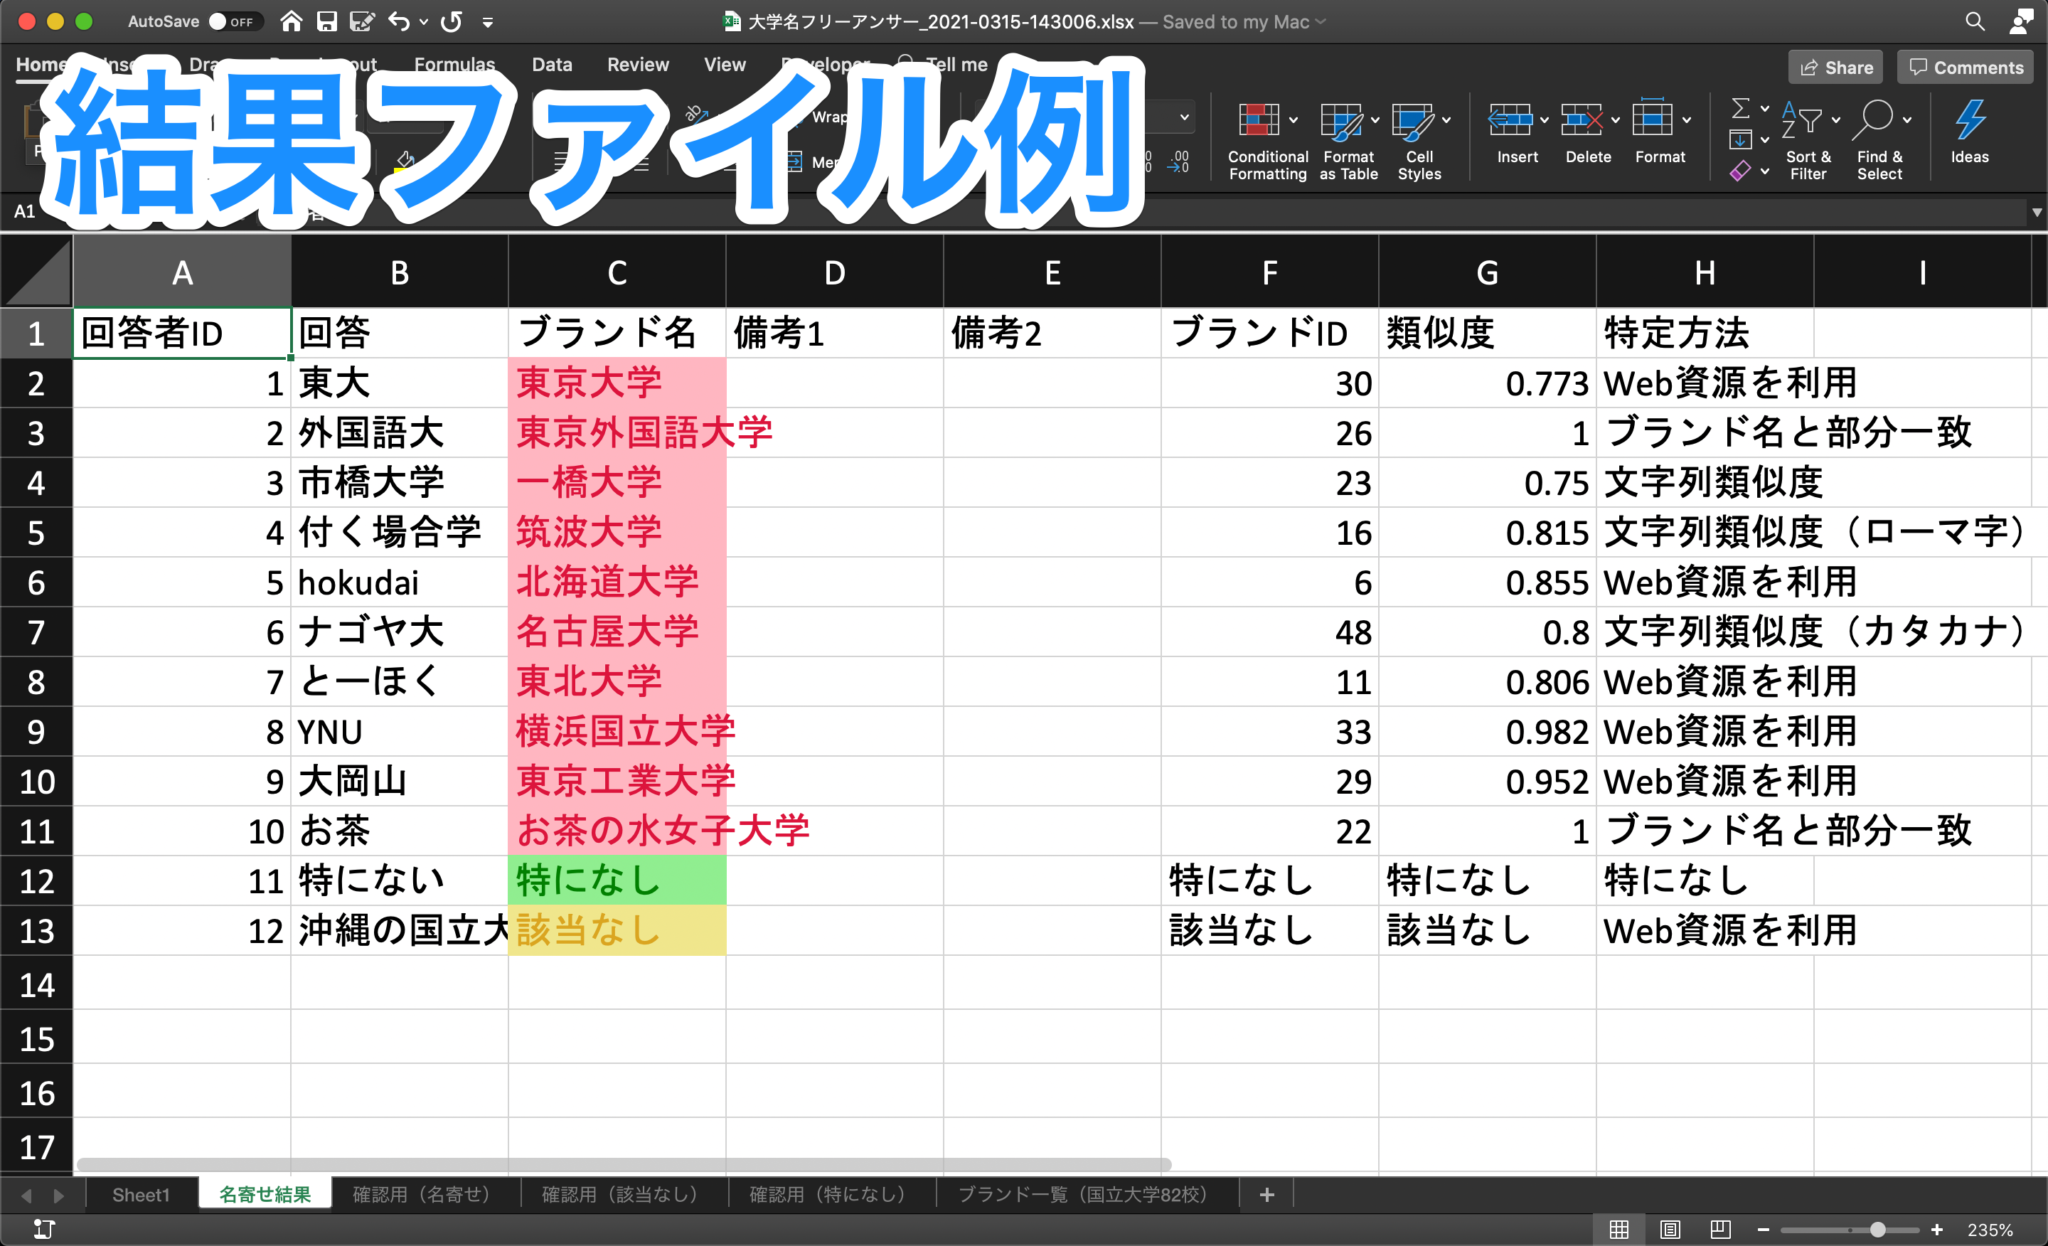
Task: Click the green 特になし cell in column C
Action: (617, 881)
